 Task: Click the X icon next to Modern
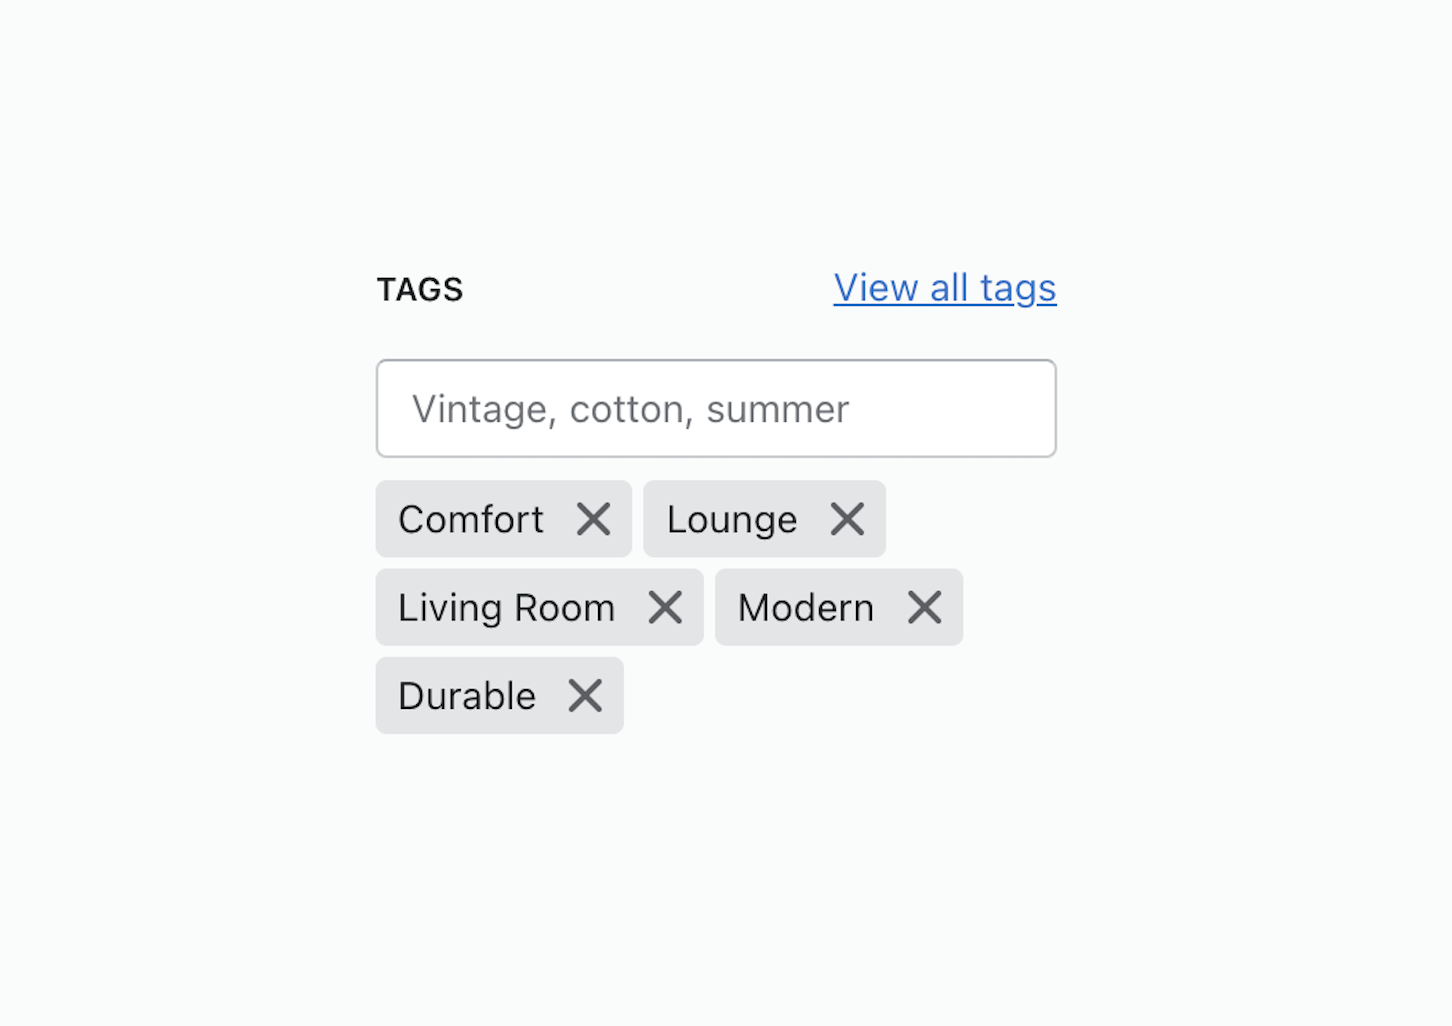(924, 607)
